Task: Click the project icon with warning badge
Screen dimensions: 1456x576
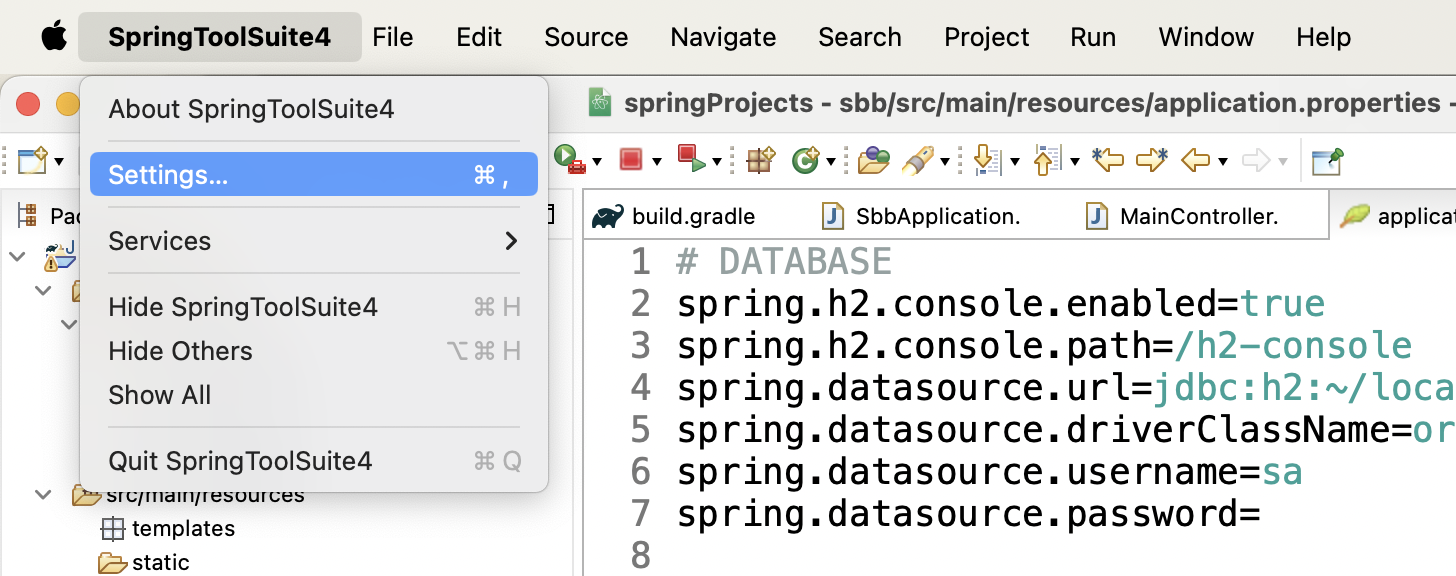Action: click(x=60, y=257)
